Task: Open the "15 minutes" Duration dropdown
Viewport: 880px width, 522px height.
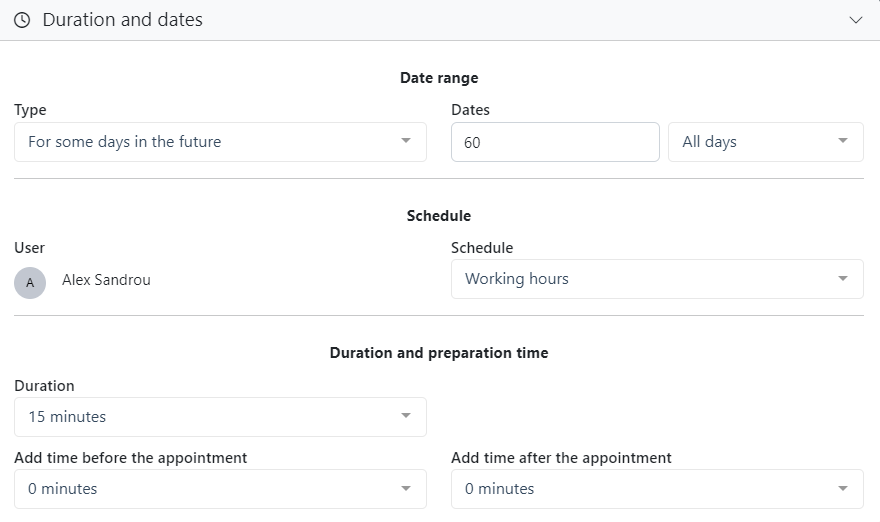Action: click(200, 417)
